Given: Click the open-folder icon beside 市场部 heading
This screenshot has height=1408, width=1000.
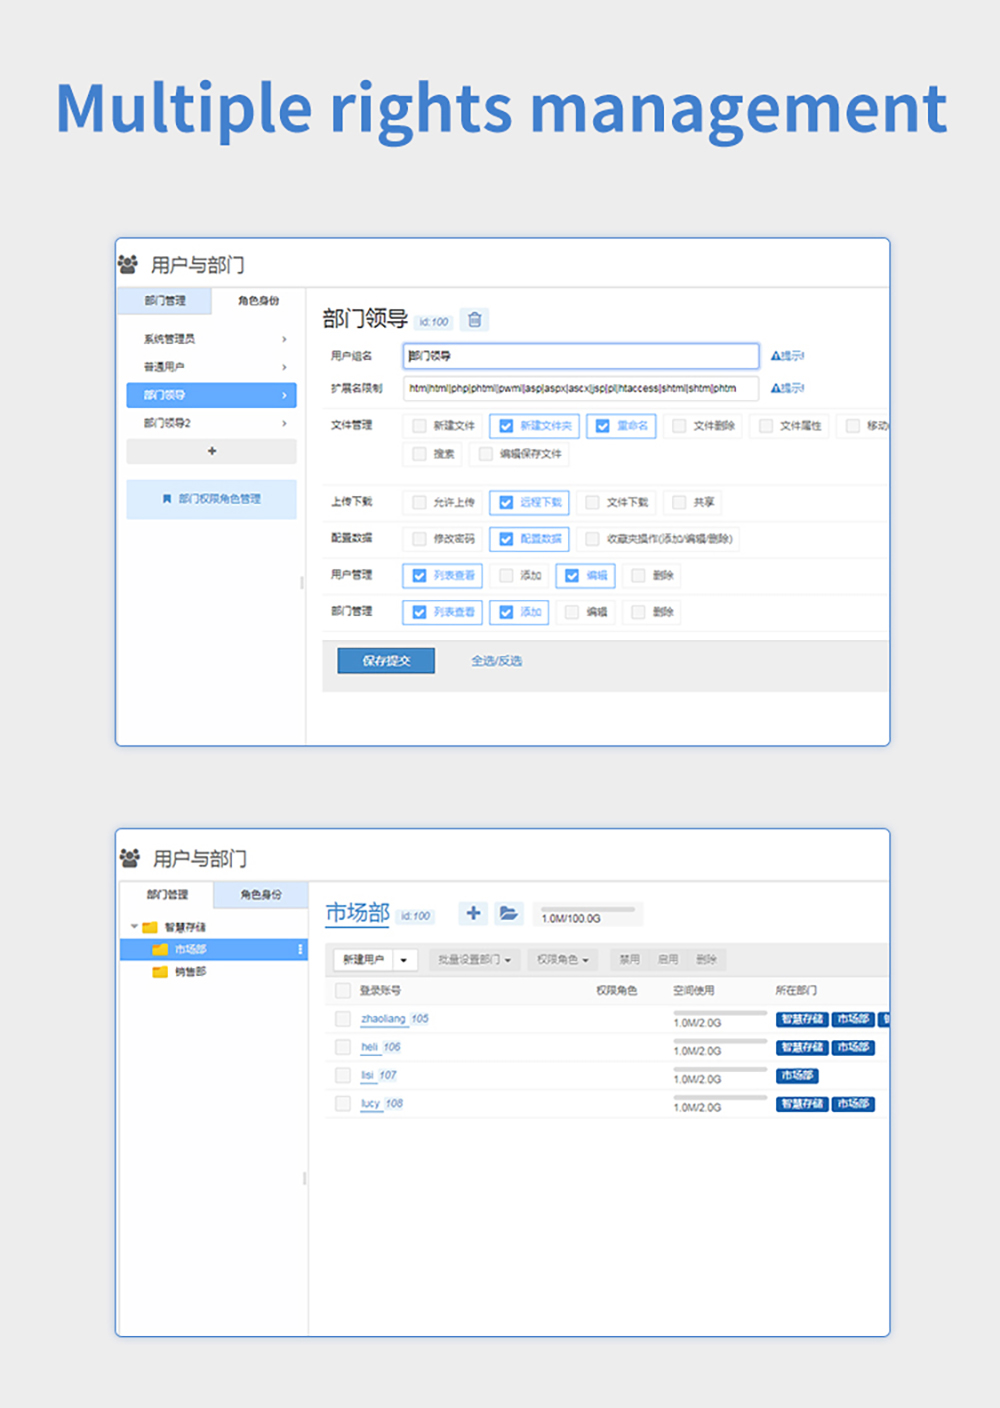Looking at the screenshot, I should (x=509, y=913).
